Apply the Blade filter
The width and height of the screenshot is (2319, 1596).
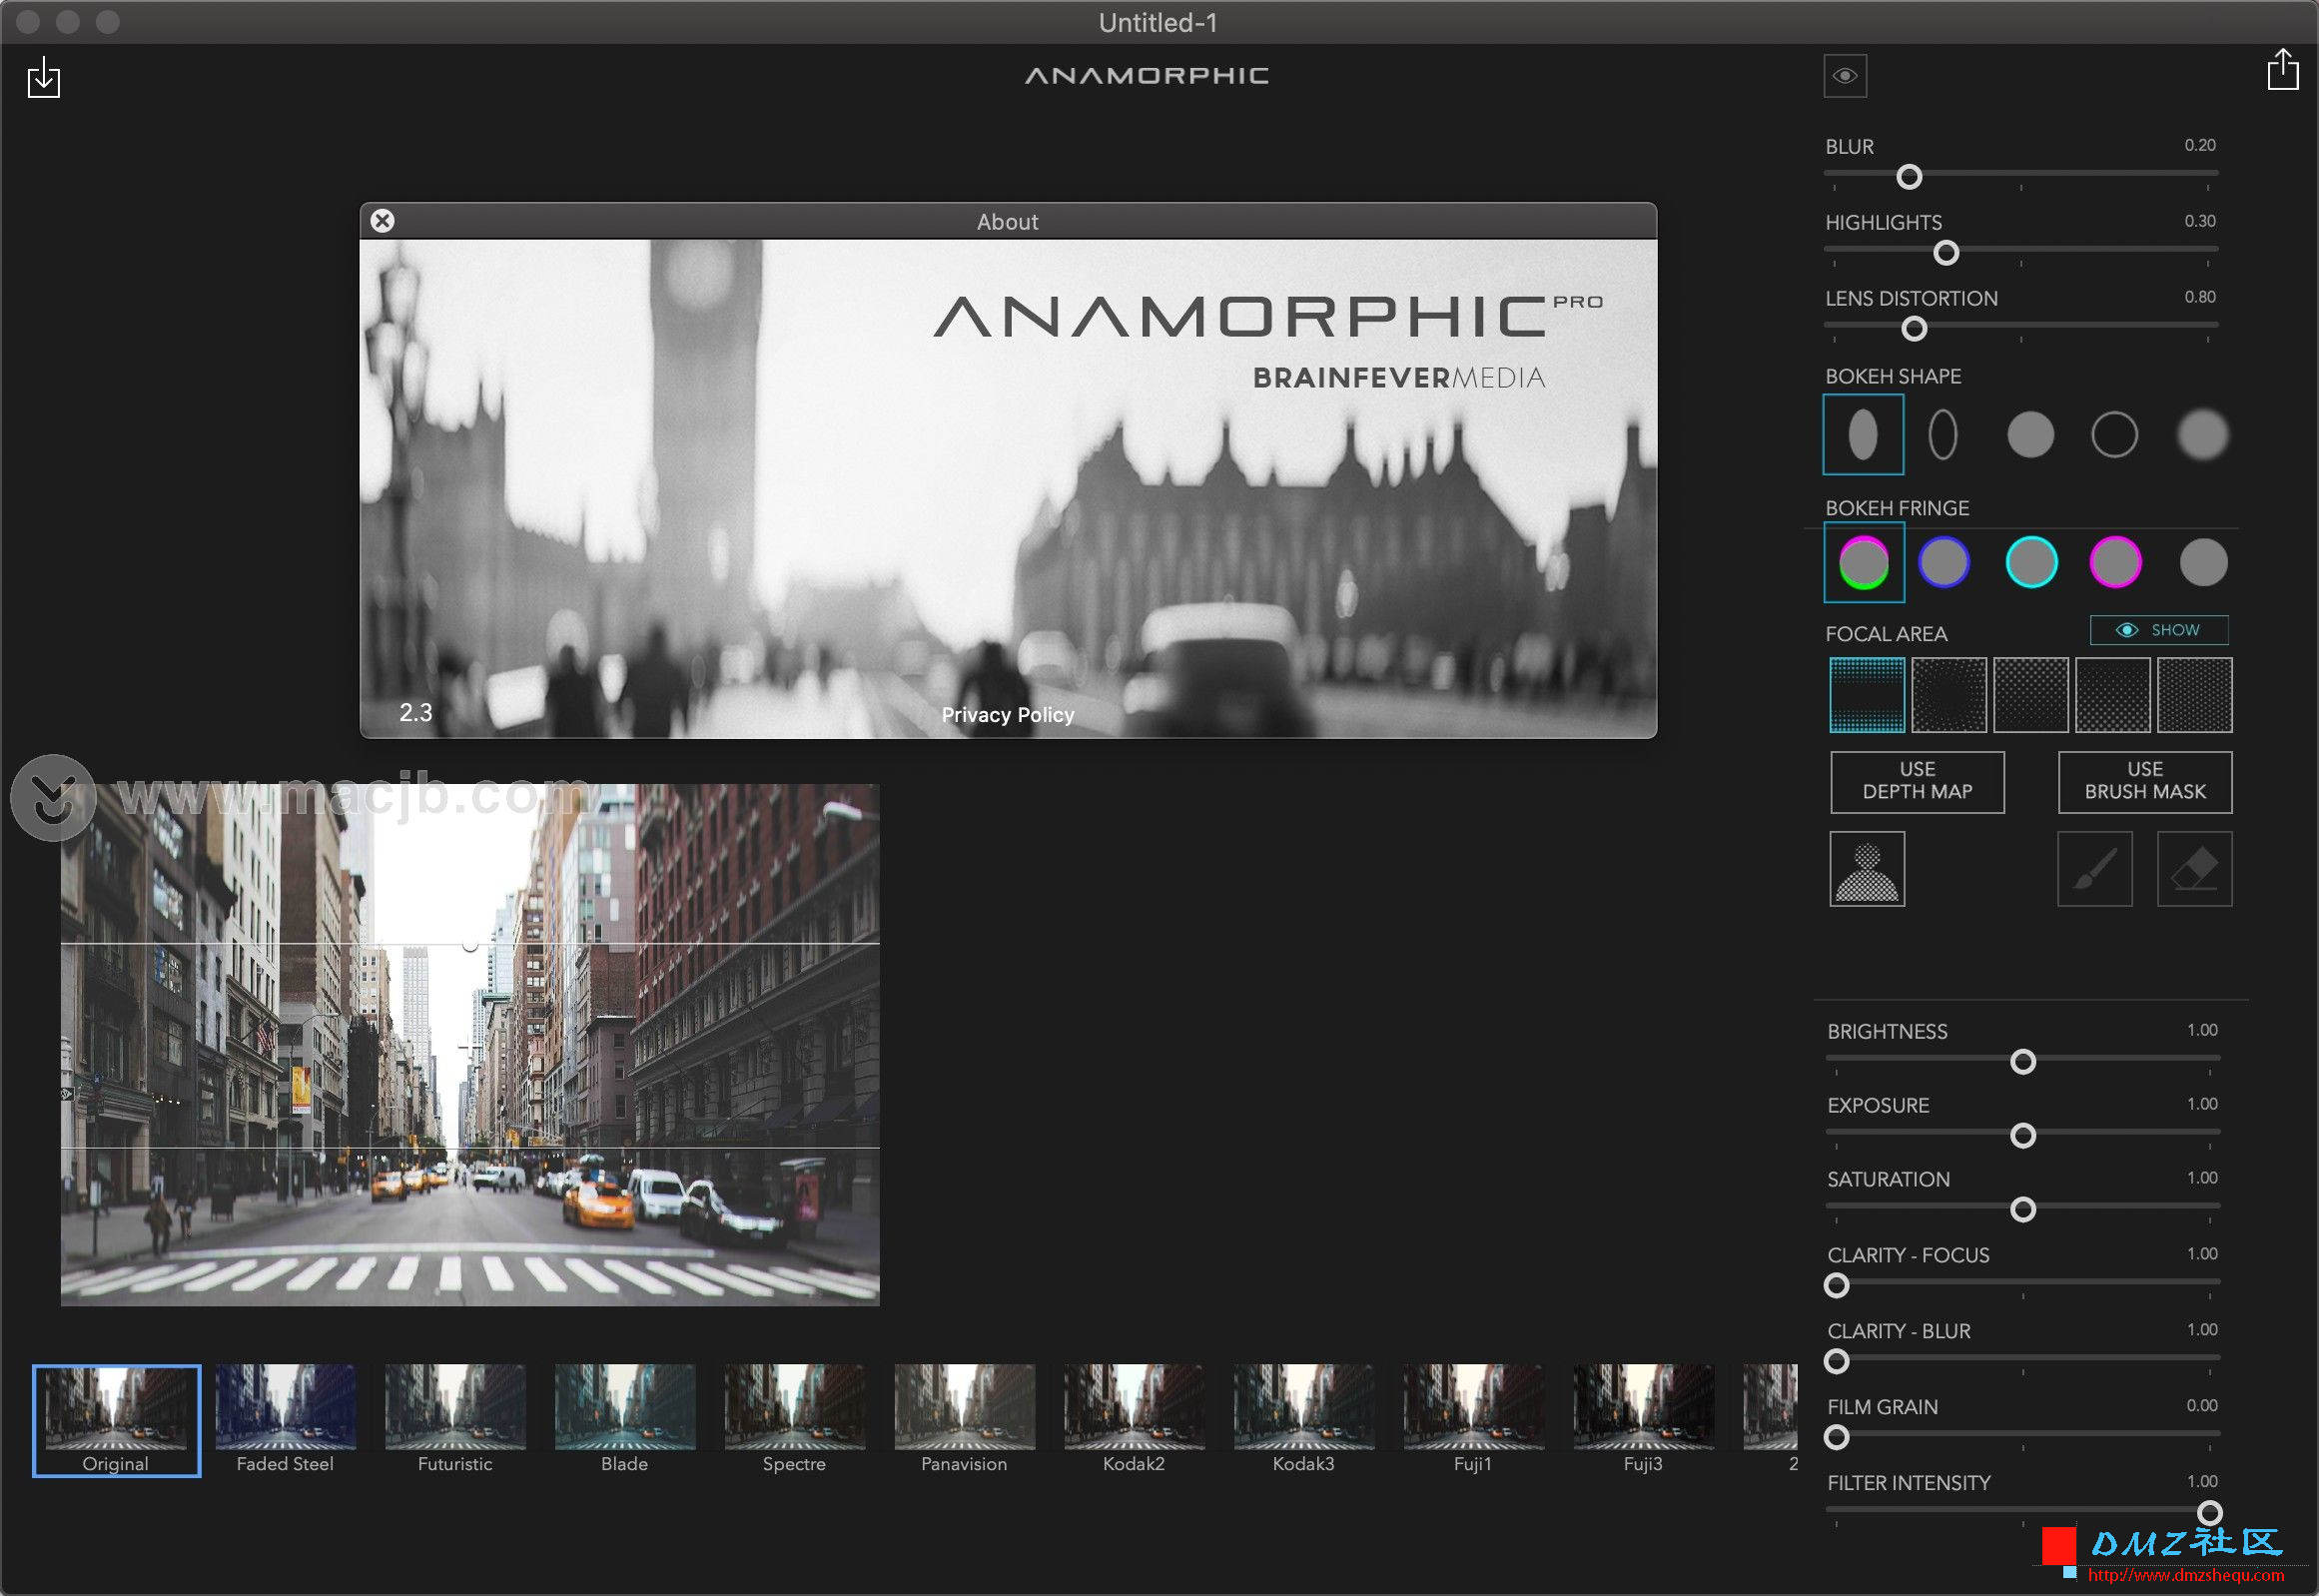pyautogui.click(x=625, y=1421)
